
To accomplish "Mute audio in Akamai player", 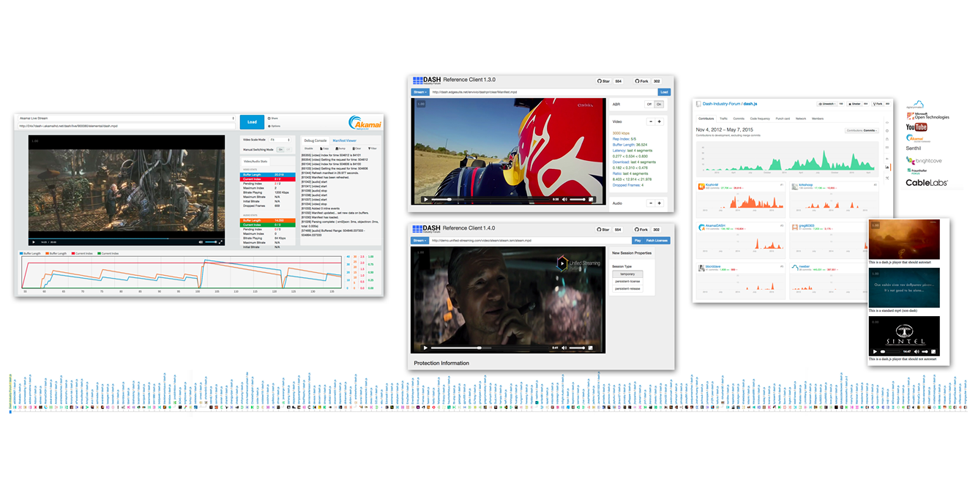I will pyautogui.click(x=201, y=242).
